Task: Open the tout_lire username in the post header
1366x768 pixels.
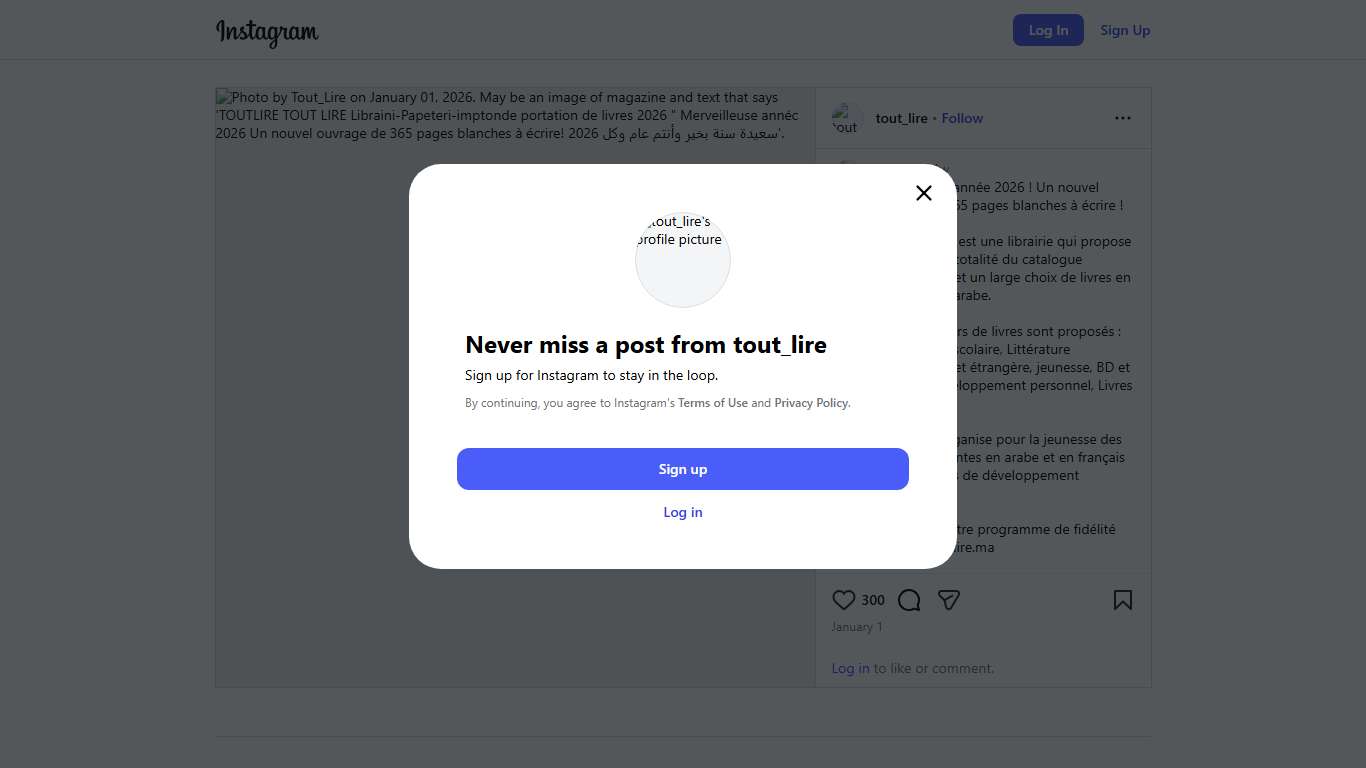Action: pyautogui.click(x=901, y=118)
